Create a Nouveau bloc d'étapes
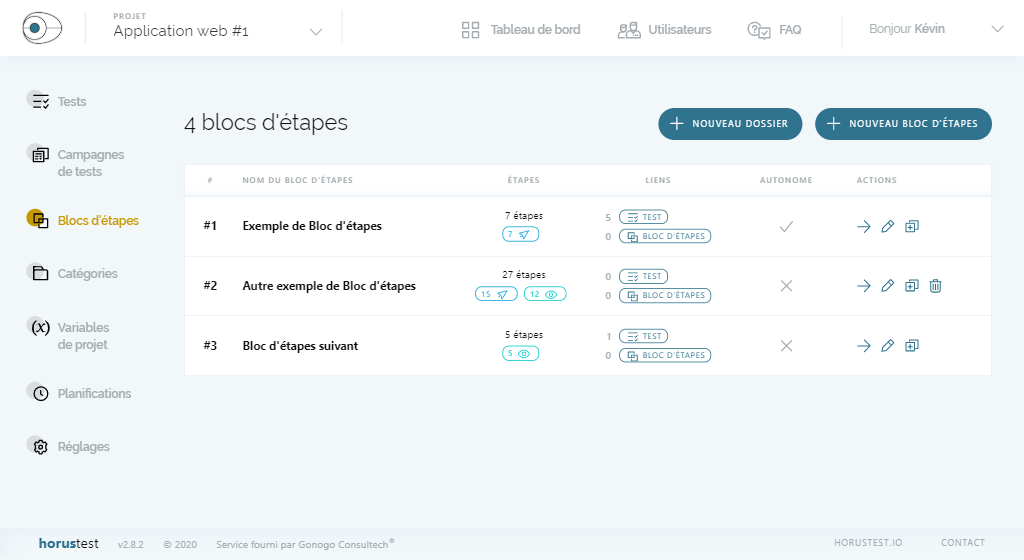1024x560 pixels. (x=903, y=124)
